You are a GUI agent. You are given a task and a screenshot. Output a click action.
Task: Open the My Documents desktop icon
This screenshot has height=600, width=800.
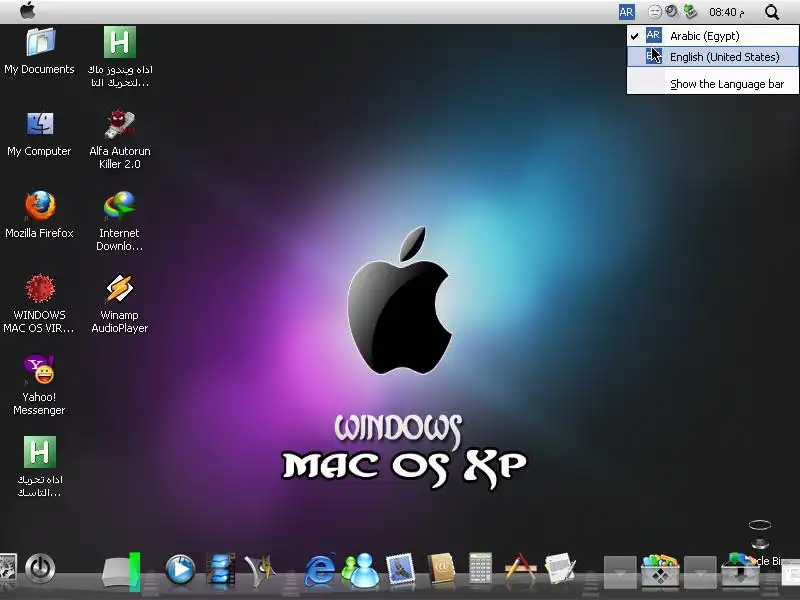(x=39, y=51)
